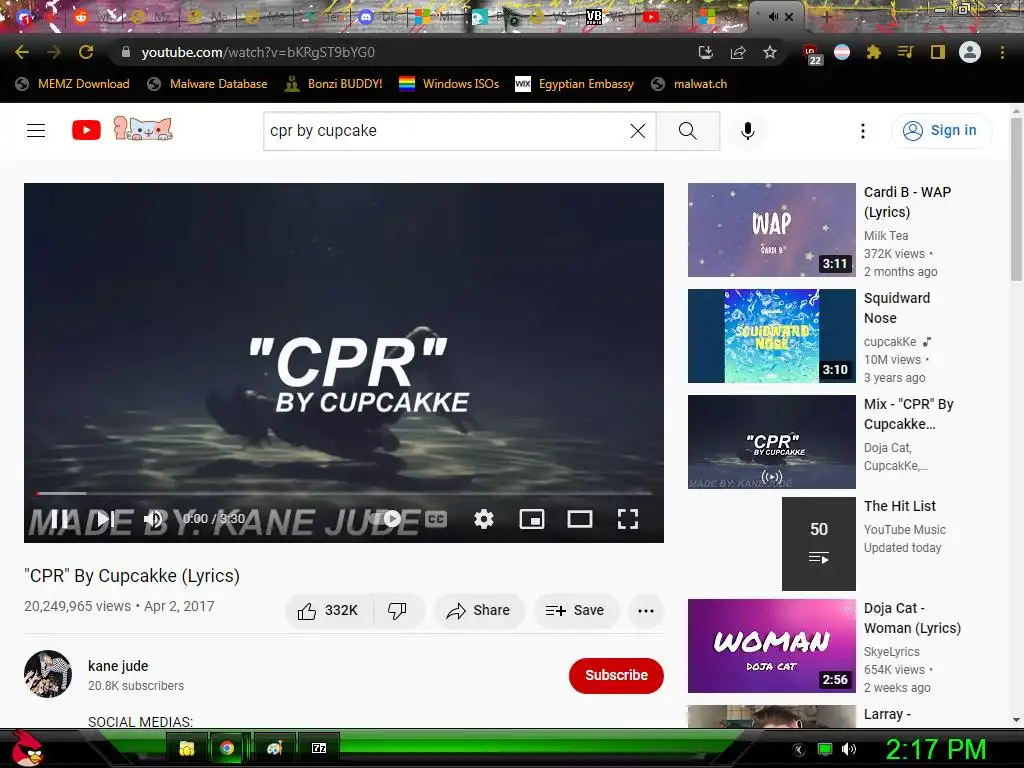Viewport: 1024px width, 768px height.
Task: Clear the search query with X
Action: pos(638,131)
